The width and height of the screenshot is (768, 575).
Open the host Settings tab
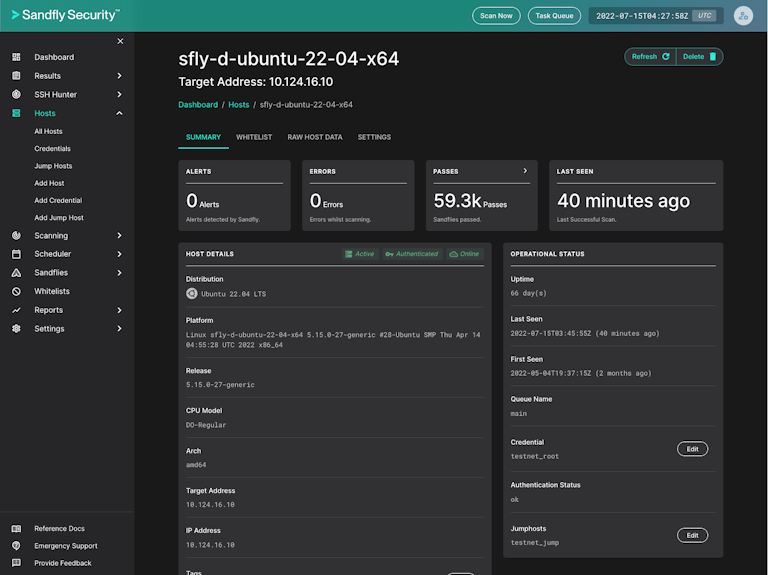[x=374, y=137]
